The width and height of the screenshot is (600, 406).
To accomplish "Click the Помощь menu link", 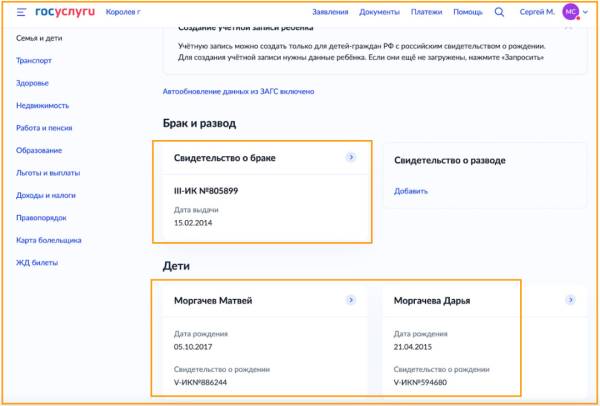I will [x=467, y=12].
